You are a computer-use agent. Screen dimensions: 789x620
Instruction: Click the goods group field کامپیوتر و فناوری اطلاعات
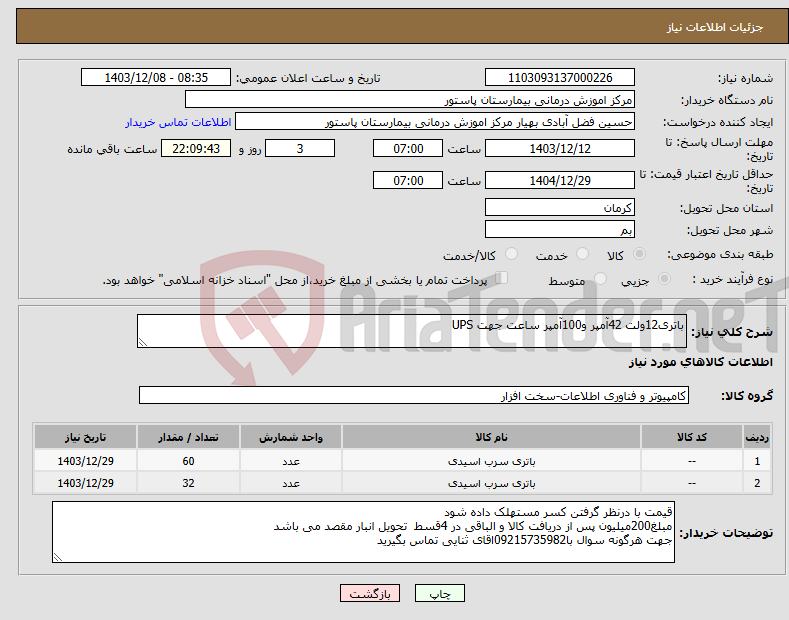[414, 396]
